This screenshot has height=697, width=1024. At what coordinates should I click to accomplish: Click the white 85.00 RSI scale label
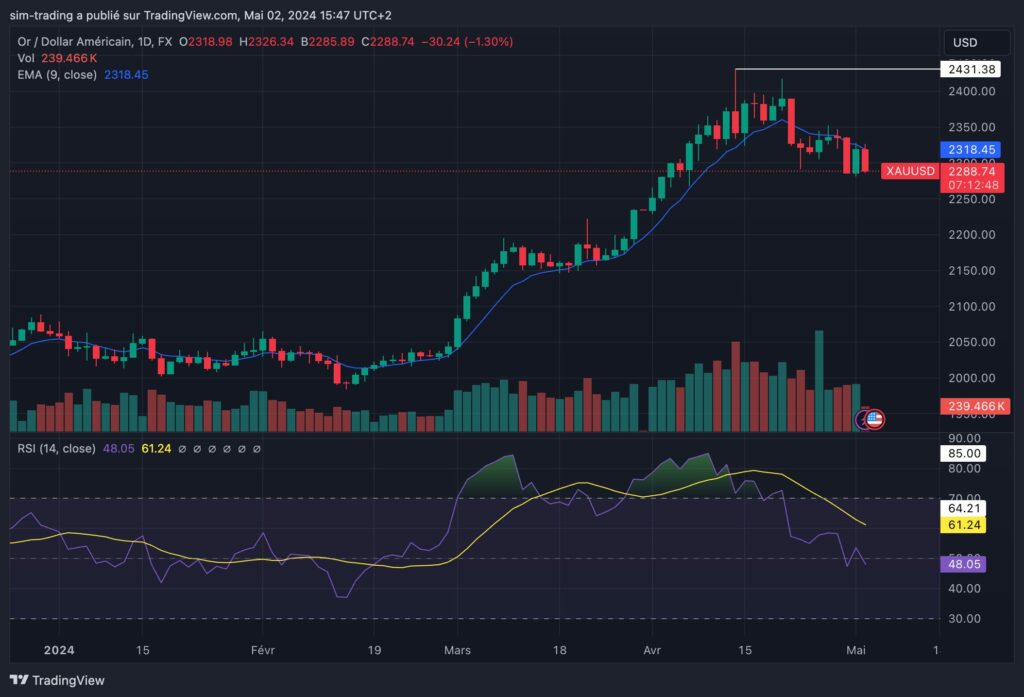965,453
